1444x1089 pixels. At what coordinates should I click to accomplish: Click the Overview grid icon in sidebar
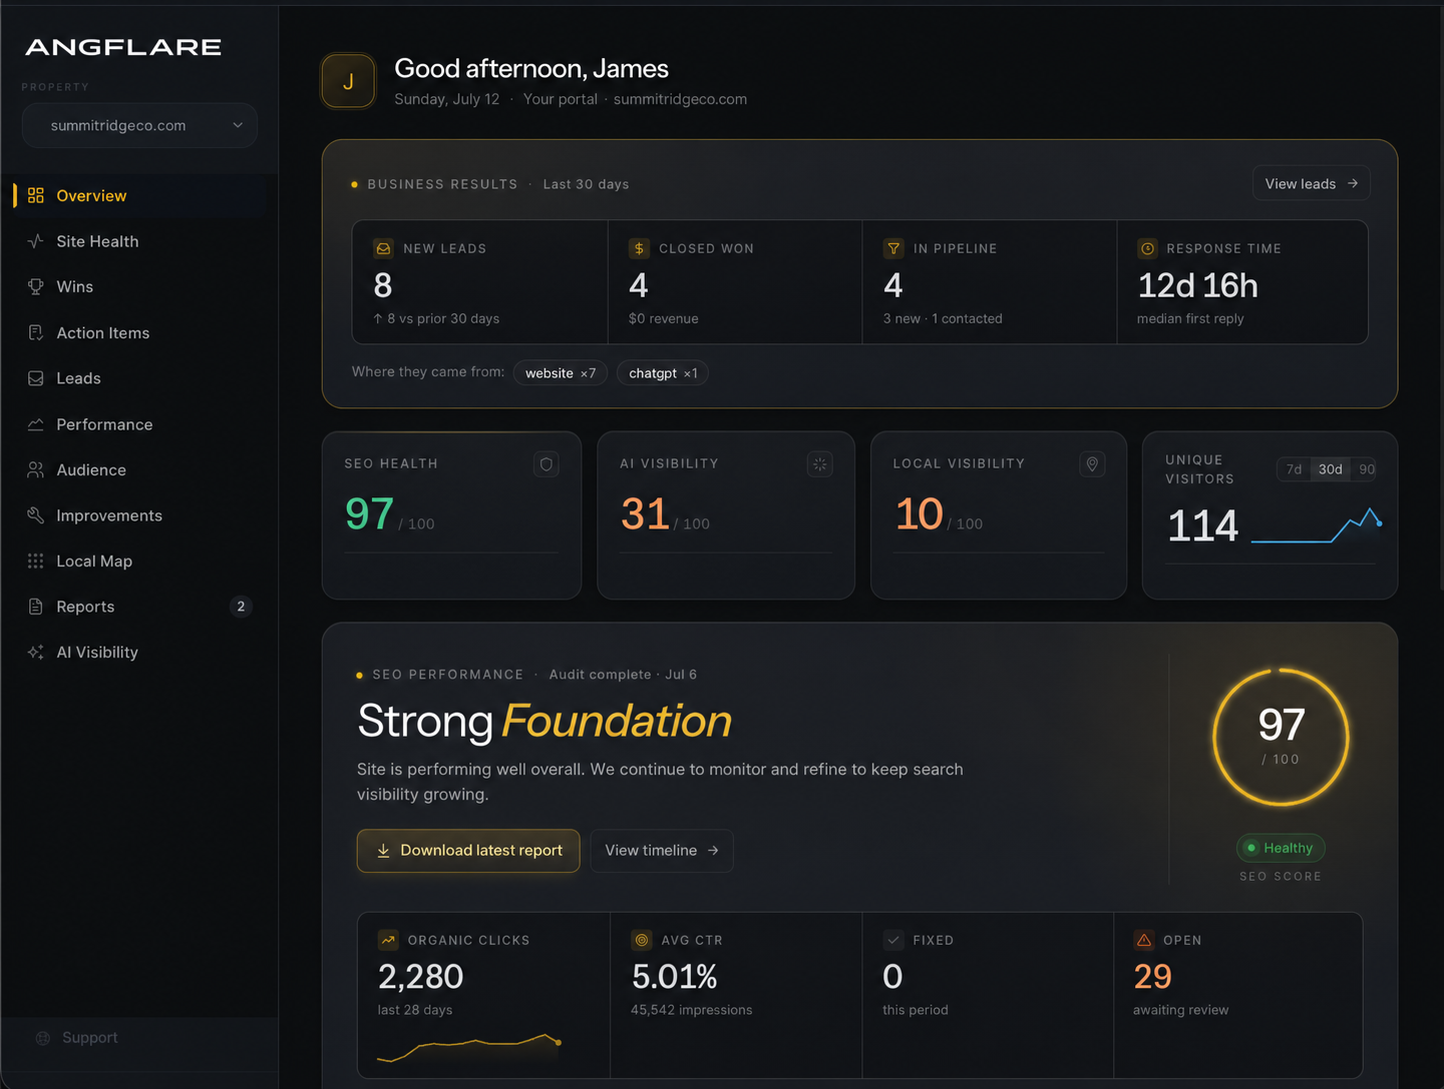(x=36, y=195)
